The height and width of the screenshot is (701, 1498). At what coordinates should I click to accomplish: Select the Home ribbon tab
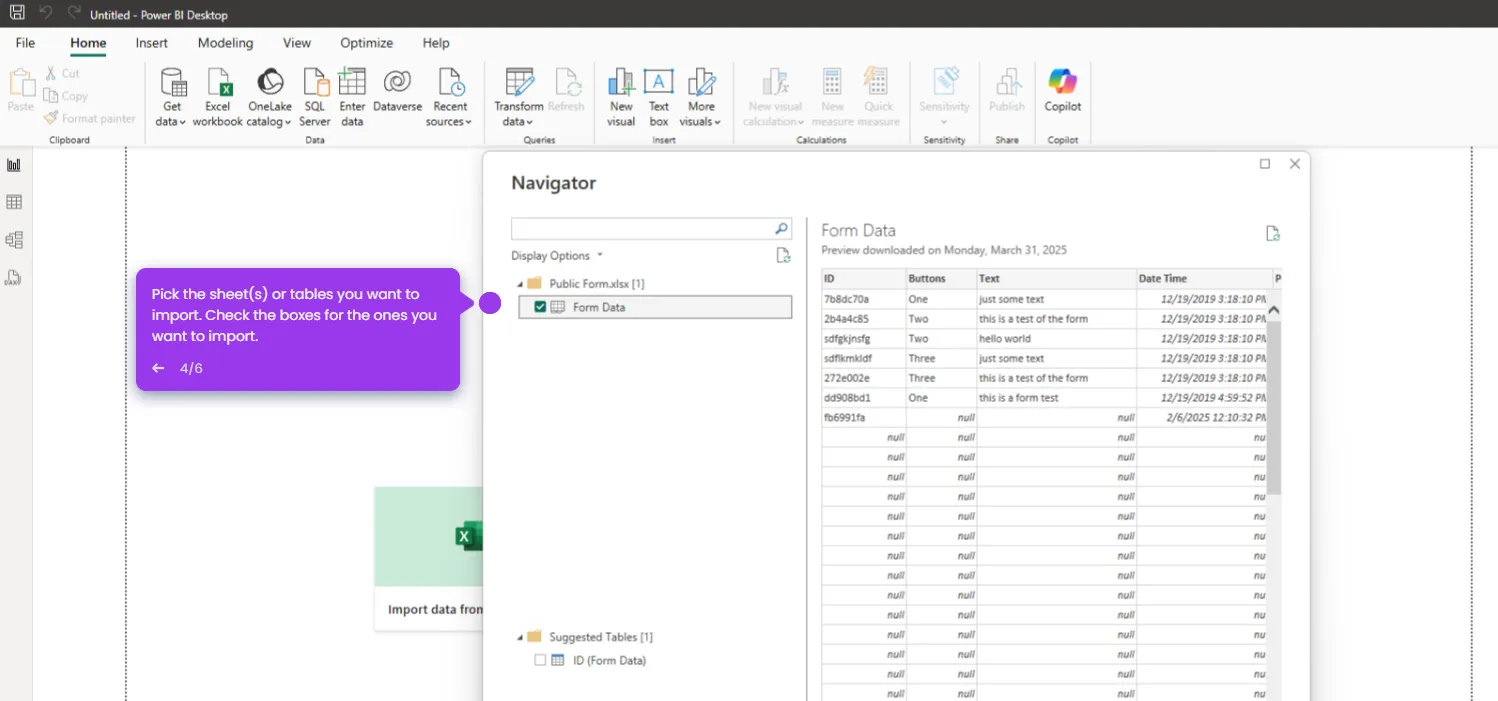click(x=88, y=43)
